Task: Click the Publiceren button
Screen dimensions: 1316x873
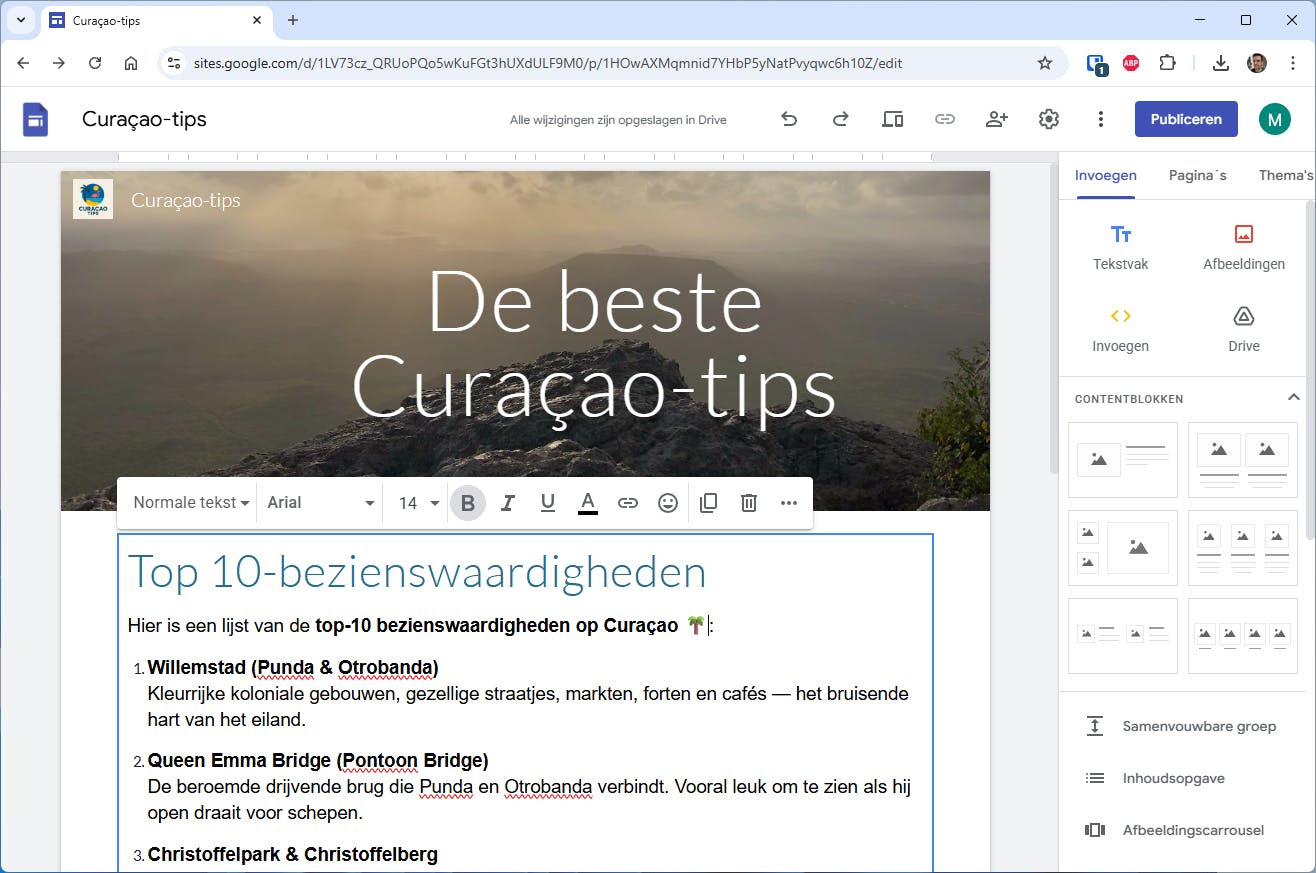Action: click(x=1186, y=119)
